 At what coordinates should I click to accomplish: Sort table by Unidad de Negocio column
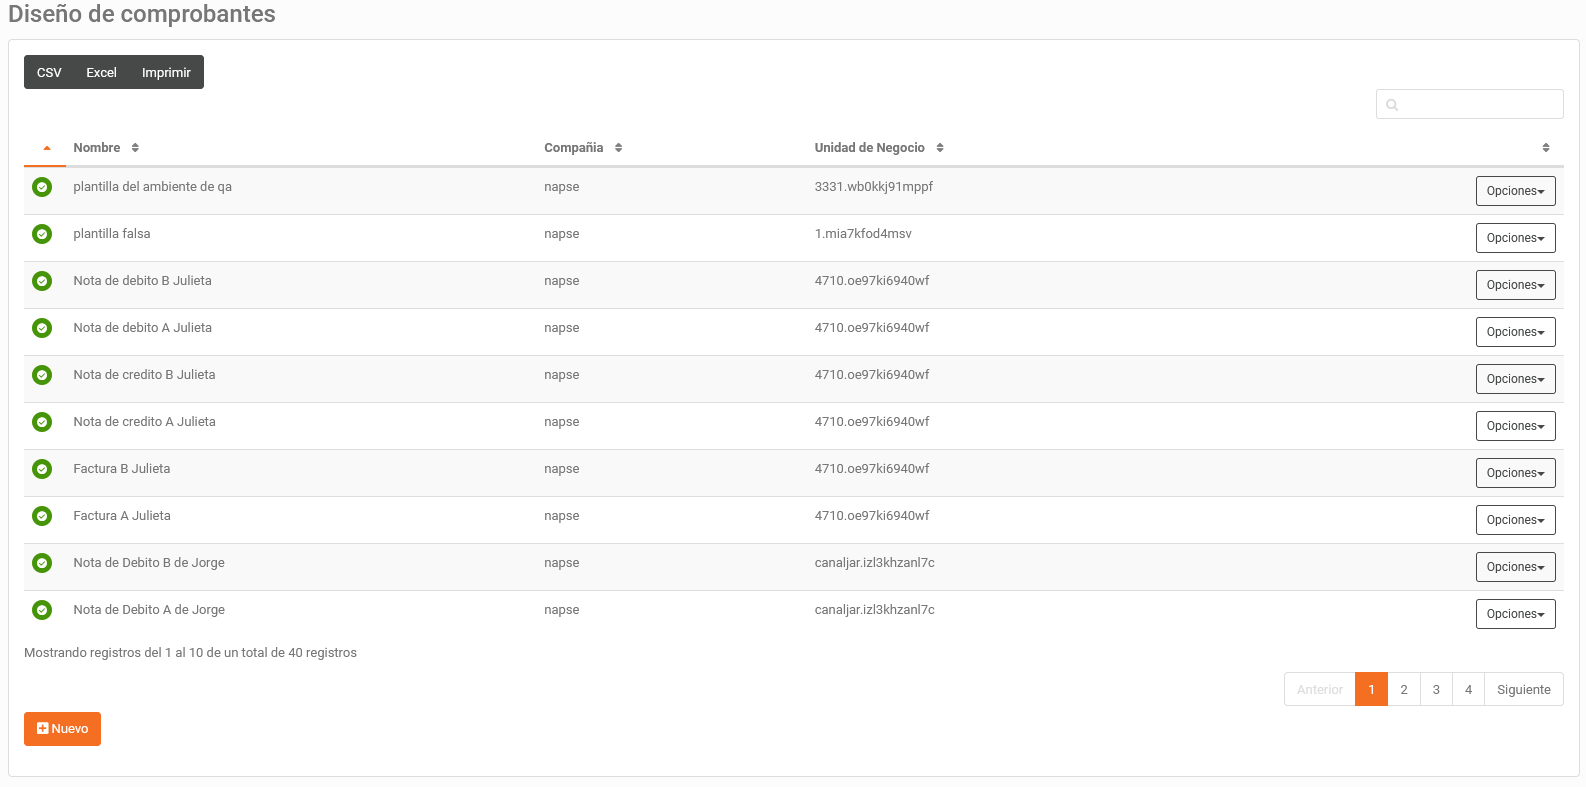879,148
